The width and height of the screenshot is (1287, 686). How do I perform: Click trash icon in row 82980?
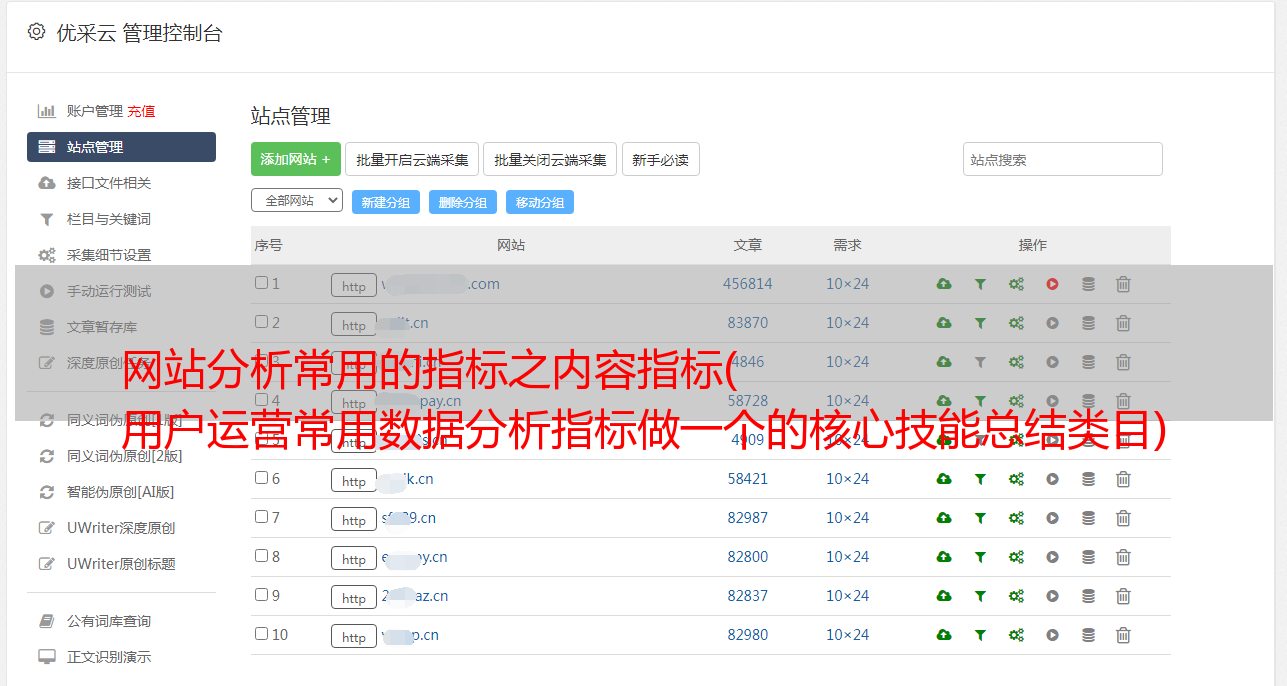pyautogui.click(x=1123, y=635)
